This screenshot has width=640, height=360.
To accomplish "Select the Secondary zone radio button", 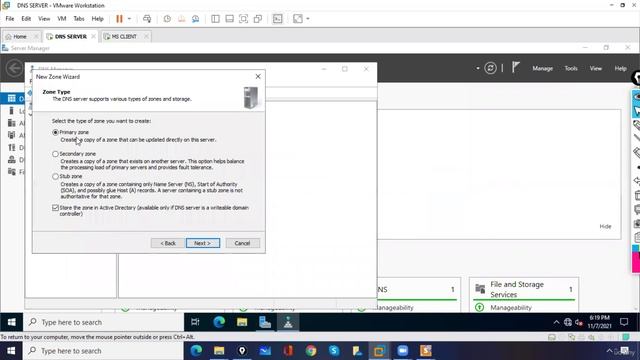I will pyautogui.click(x=56, y=154).
